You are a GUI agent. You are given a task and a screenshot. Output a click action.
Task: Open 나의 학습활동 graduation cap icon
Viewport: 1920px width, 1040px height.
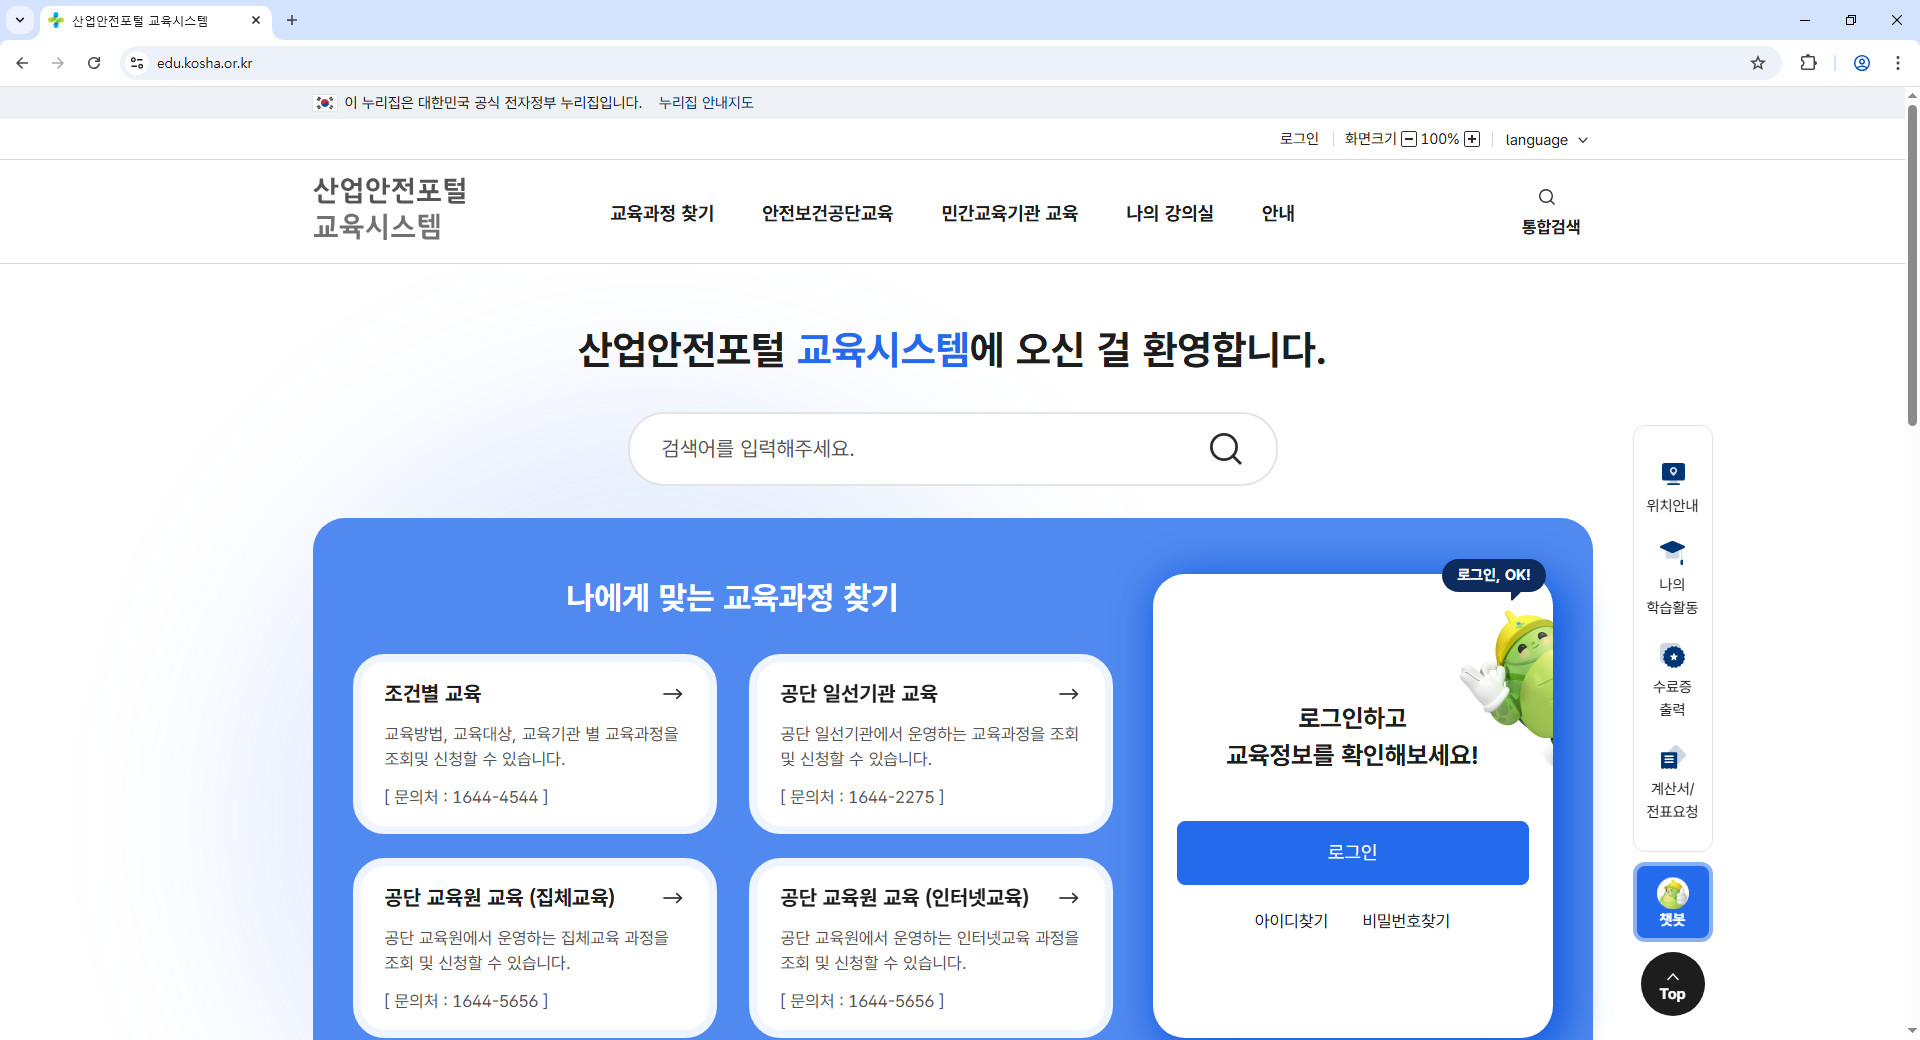coord(1672,551)
